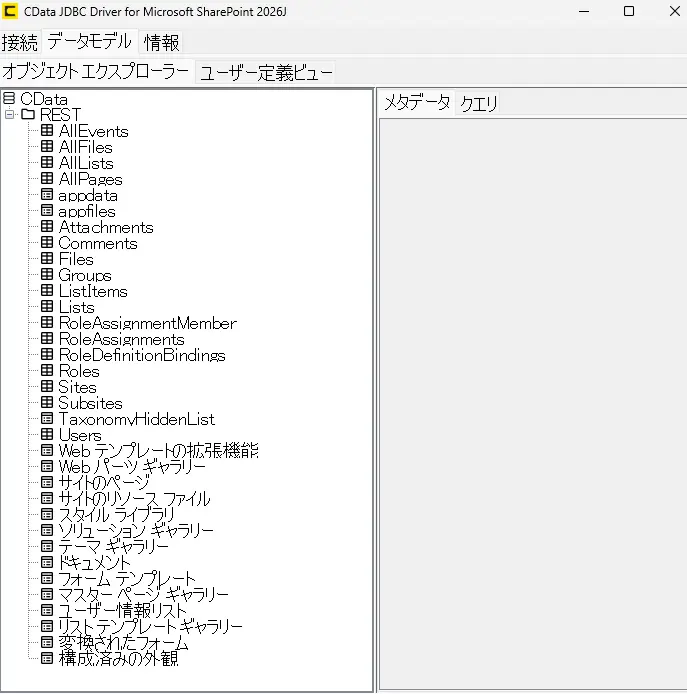The height and width of the screenshot is (694, 687).
Task: Select the フォーム テンプレート entry
Action: (x=127, y=578)
